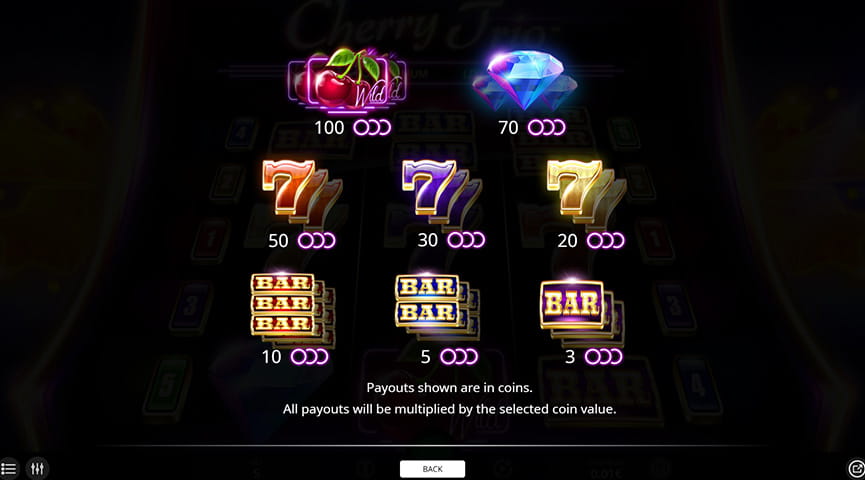Click the 70 coin payout rings
Image resolution: width=865 pixels, height=480 pixels.
click(x=546, y=127)
